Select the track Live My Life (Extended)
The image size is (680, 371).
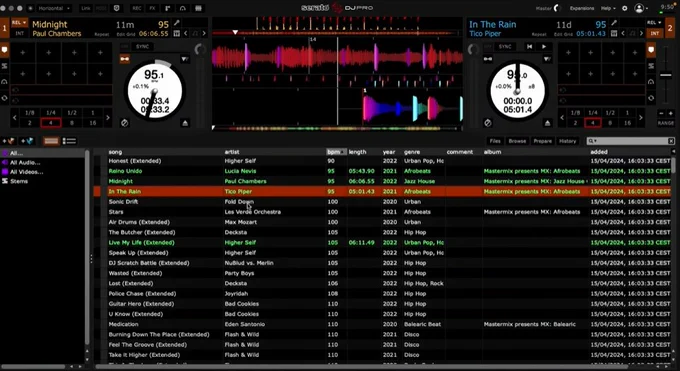point(141,243)
